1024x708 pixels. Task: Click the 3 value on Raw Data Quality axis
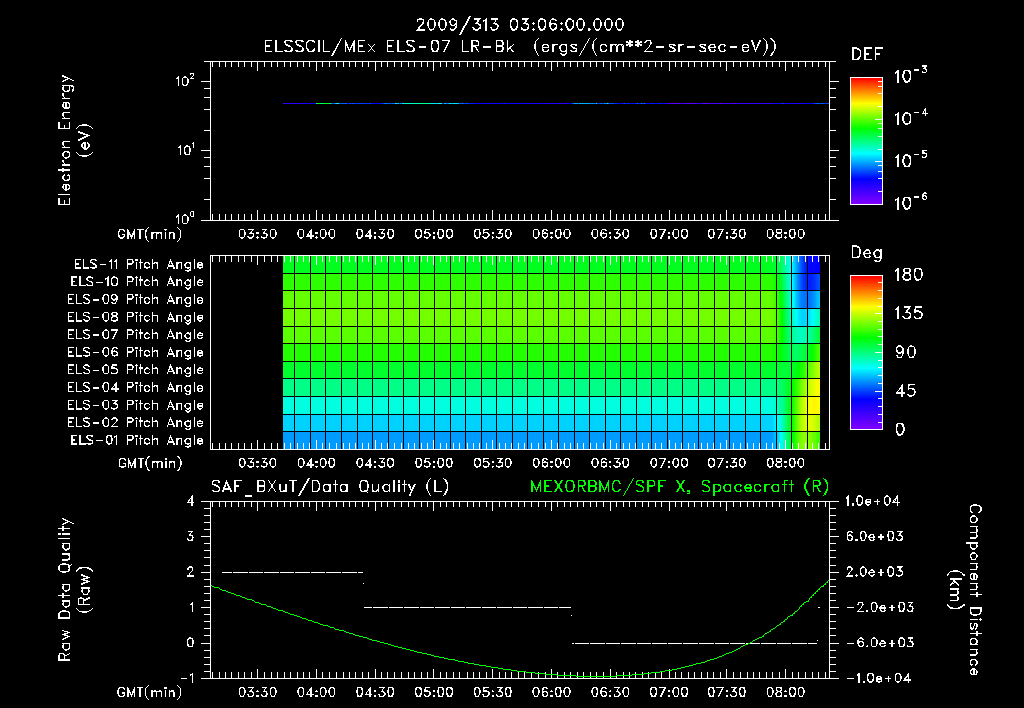click(191, 536)
